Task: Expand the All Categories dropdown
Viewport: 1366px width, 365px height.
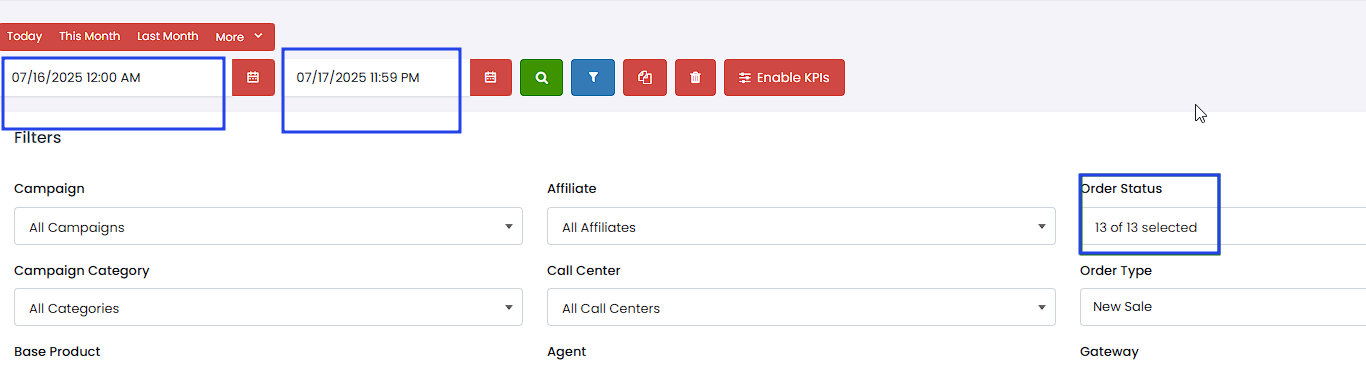Action: (x=268, y=308)
